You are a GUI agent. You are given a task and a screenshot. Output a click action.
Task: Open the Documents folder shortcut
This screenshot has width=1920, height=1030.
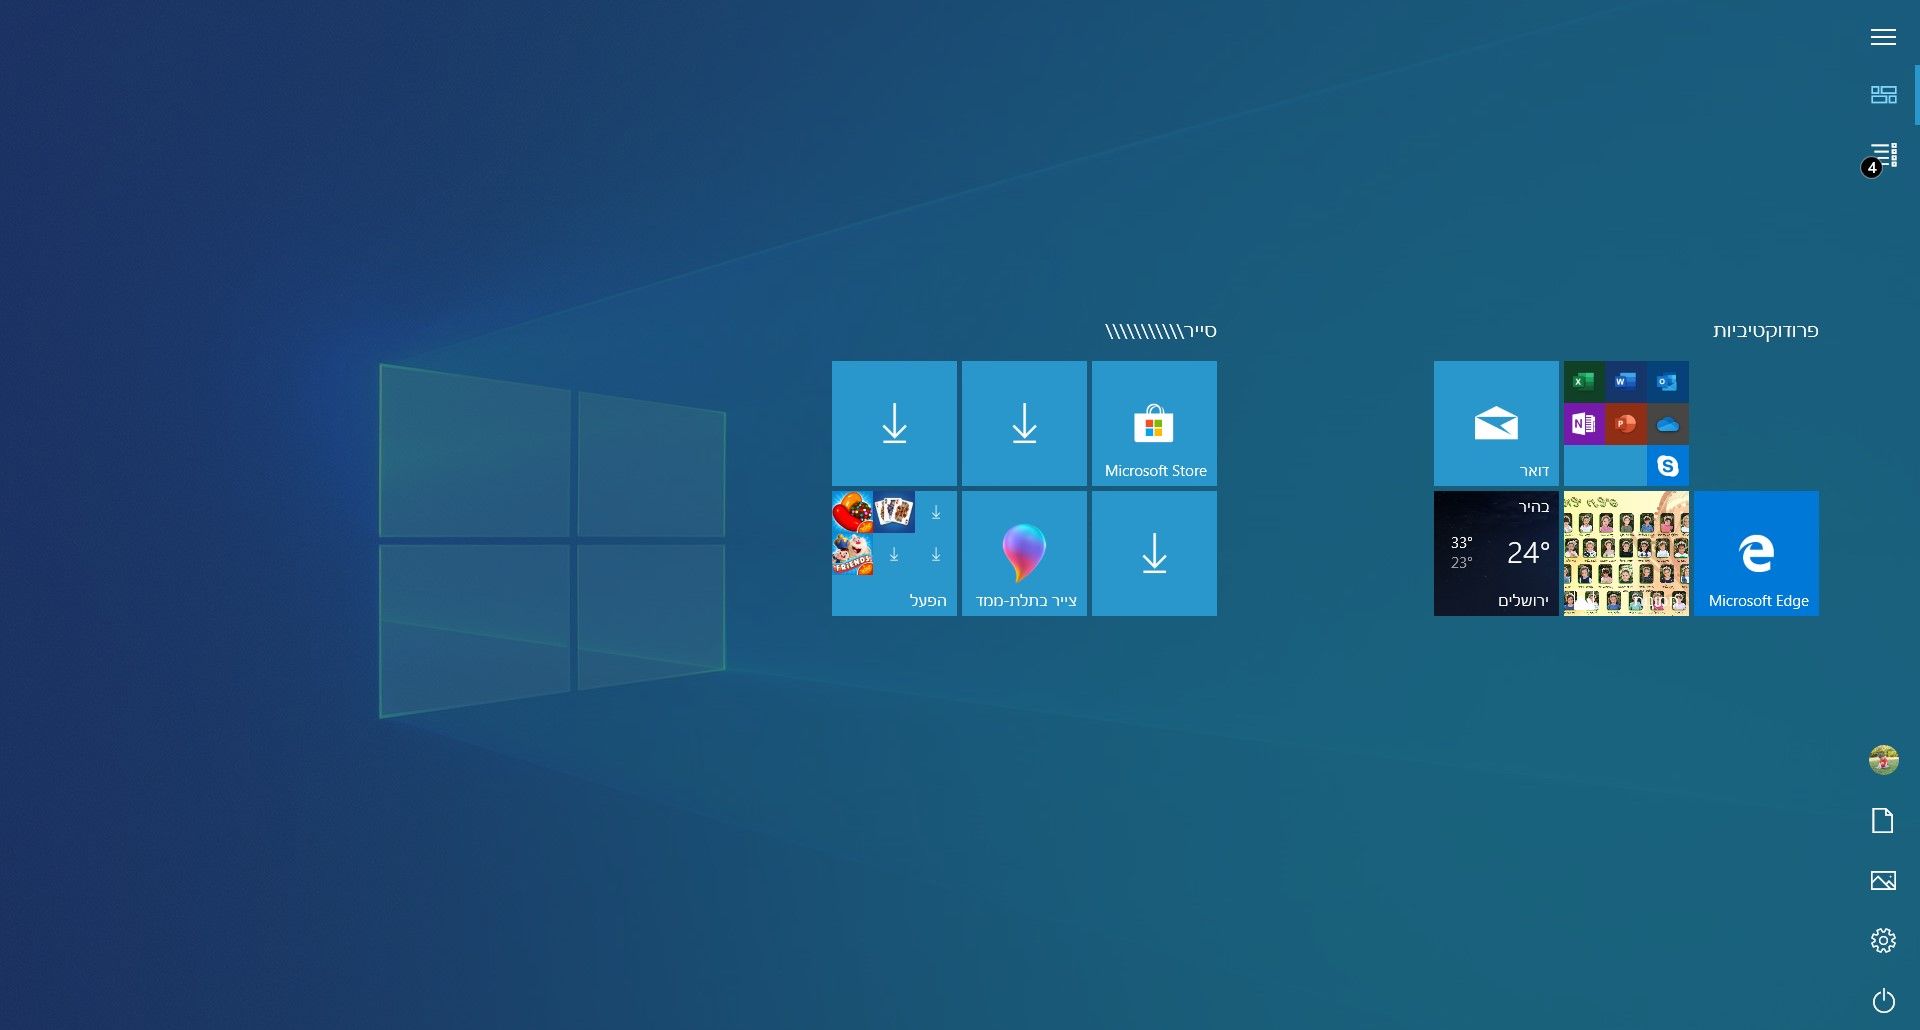[1883, 821]
